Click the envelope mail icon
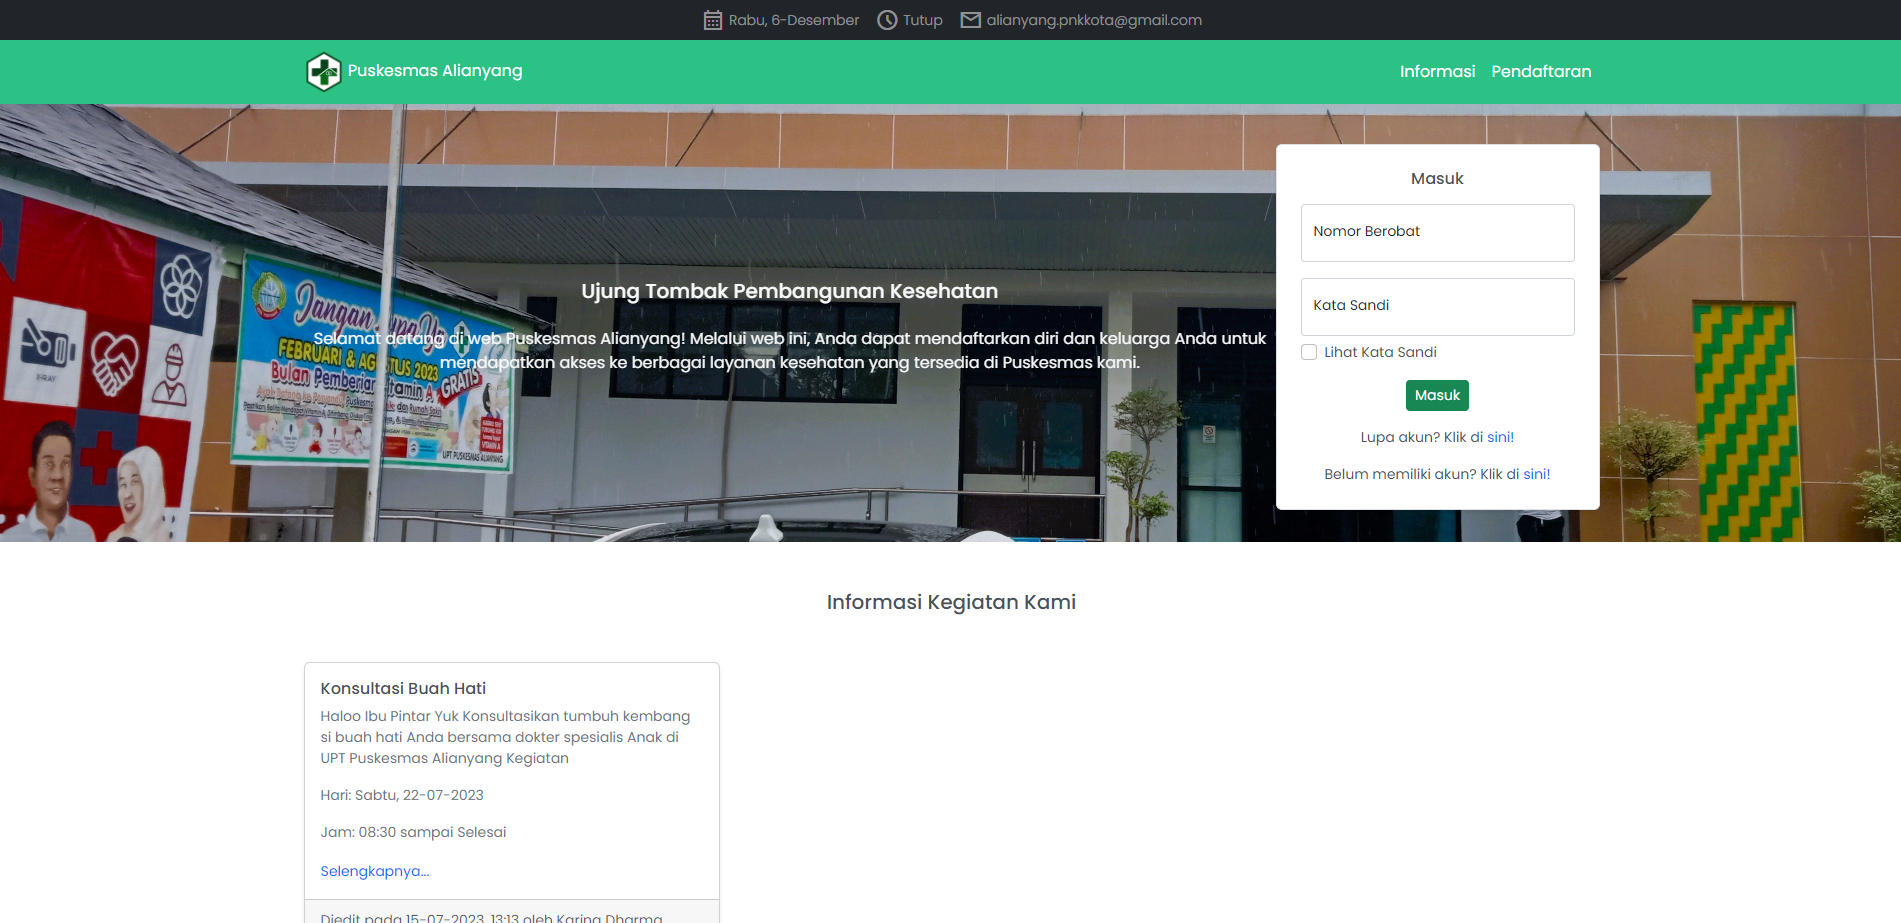 coord(970,20)
